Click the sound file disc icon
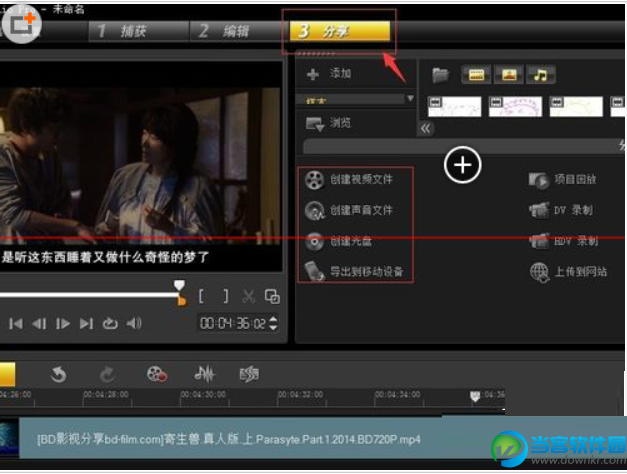 tap(315, 211)
